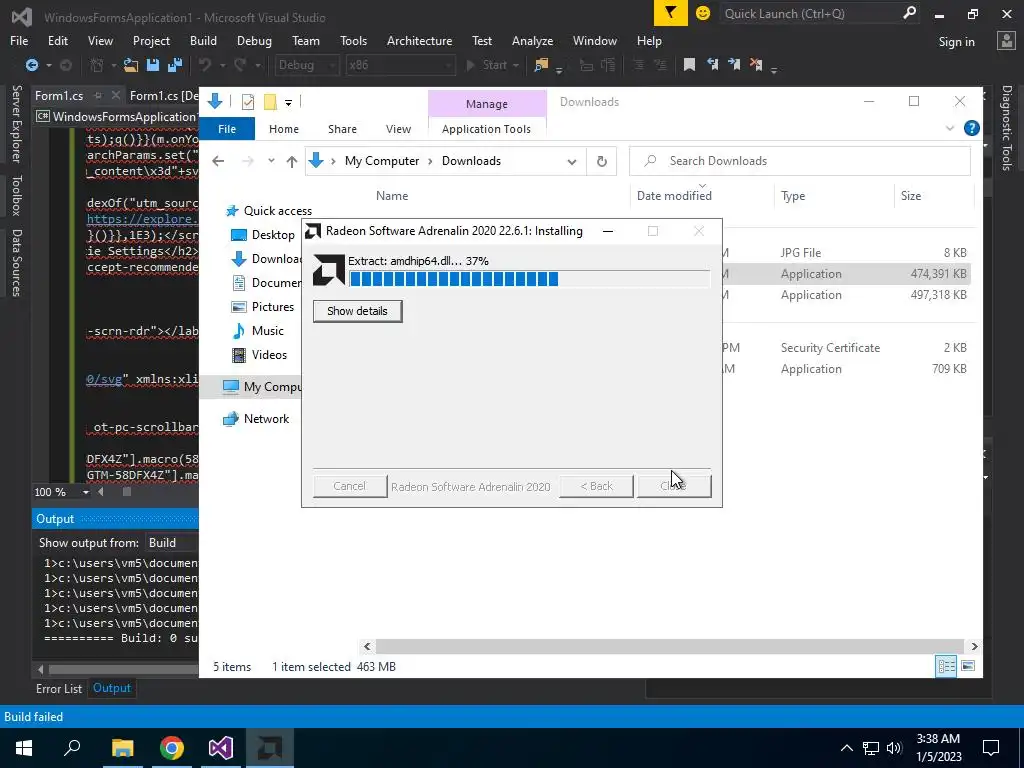
Task: Click in the Search Downloads field
Action: tap(799, 161)
